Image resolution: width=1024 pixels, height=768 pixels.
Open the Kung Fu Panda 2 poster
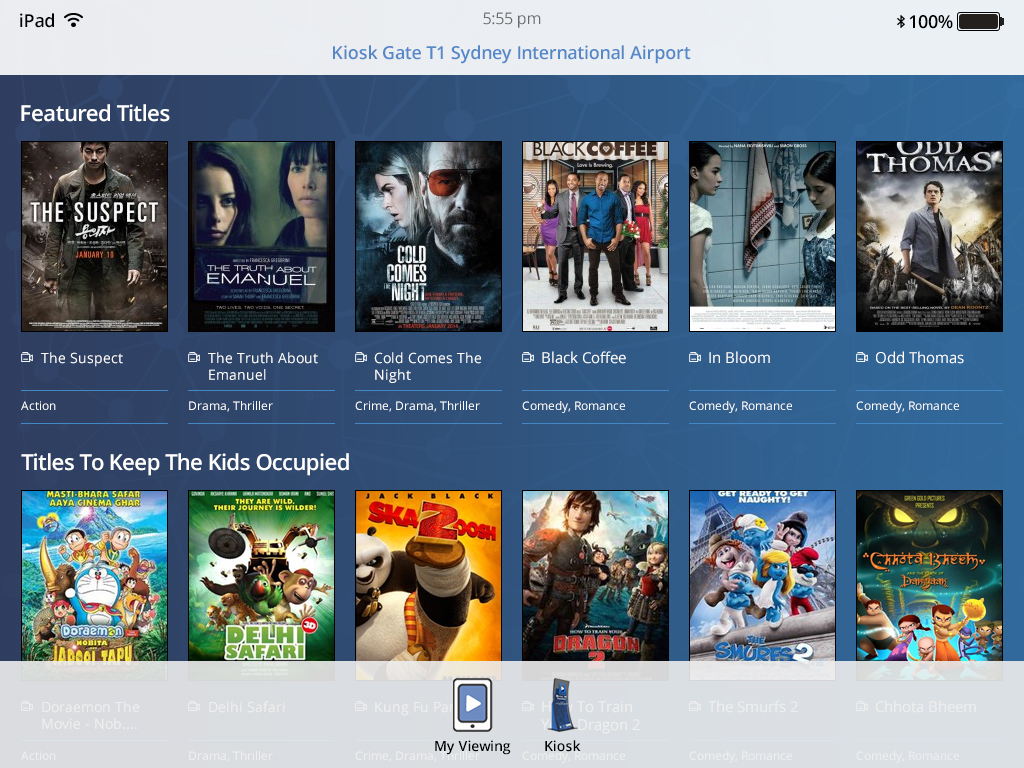(x=428, y=585)
